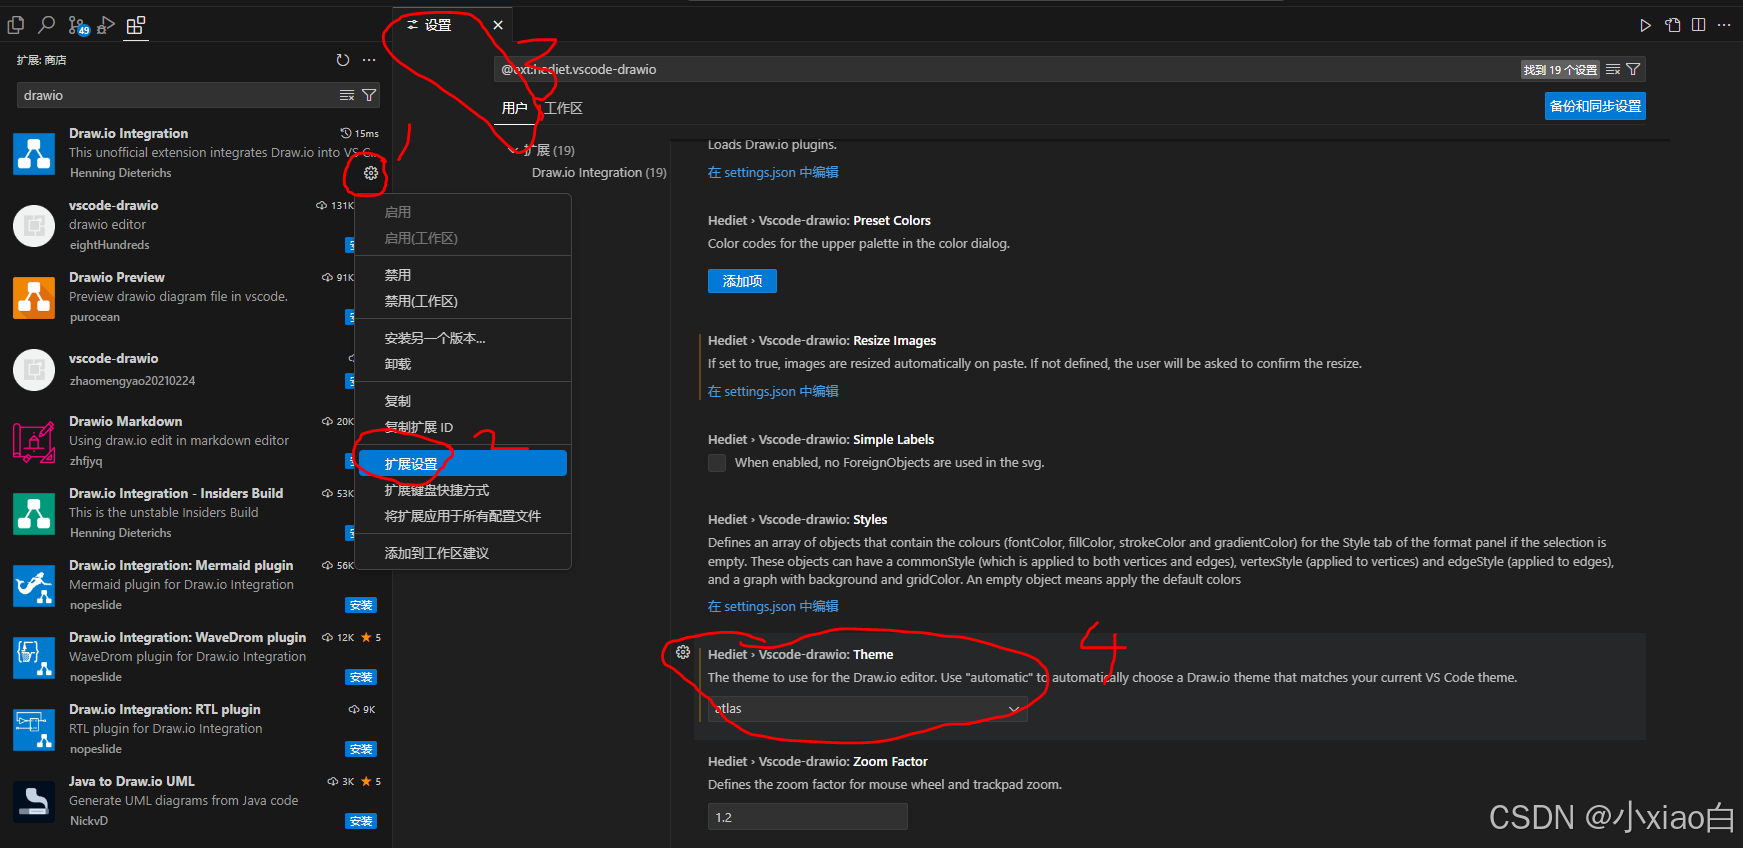Install WaveDrom plugin via 安装 button
The width and height of the screenshot is (1743, 848).
coord(361,677)
